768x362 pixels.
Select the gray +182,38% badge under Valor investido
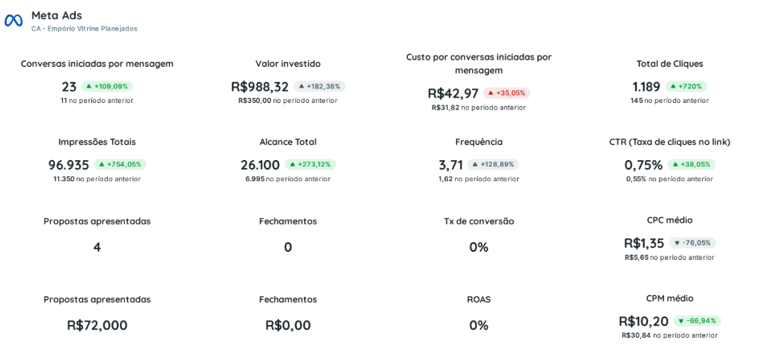point(319,87)
